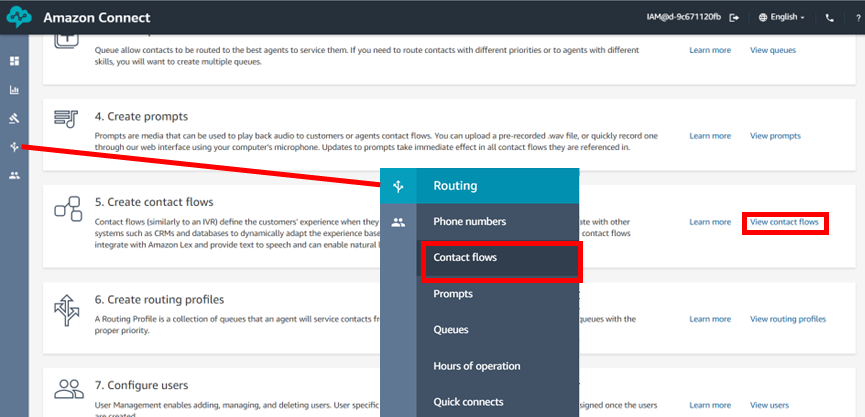Select Contact flows in Routing menu
Screen dimensions: 865x417
coord(465,258)
